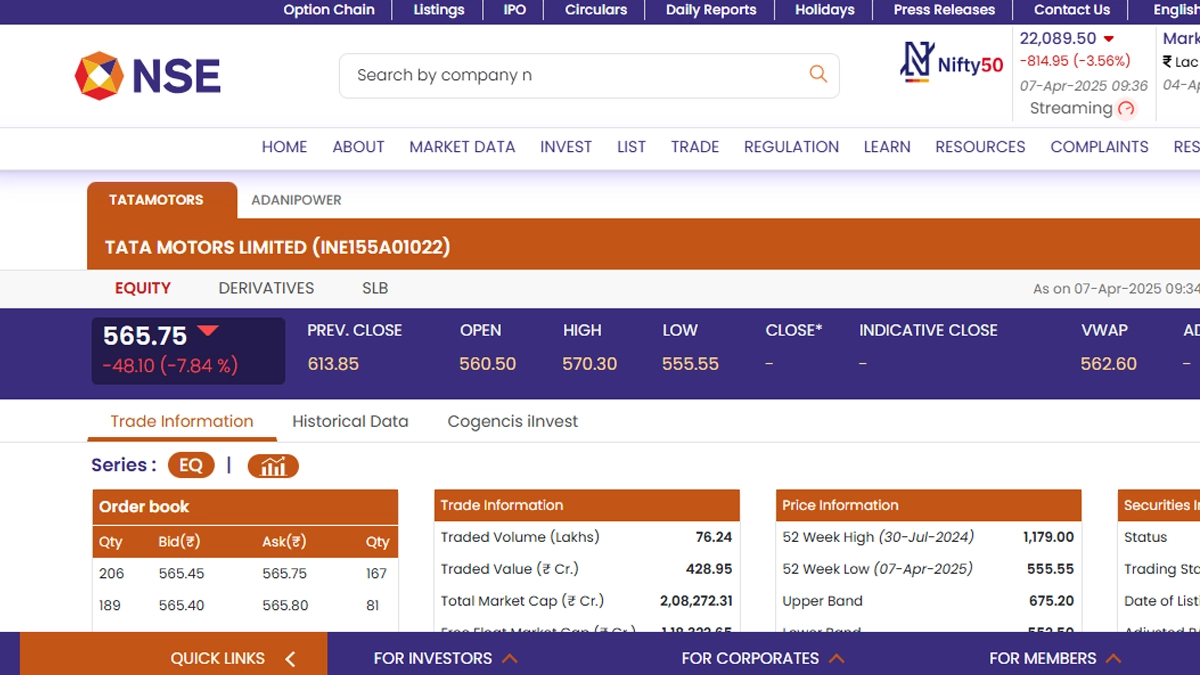Click the Streaming refresh icon
The height and width of the screenshot is (675, 1200).
[x=1127, y=109]
